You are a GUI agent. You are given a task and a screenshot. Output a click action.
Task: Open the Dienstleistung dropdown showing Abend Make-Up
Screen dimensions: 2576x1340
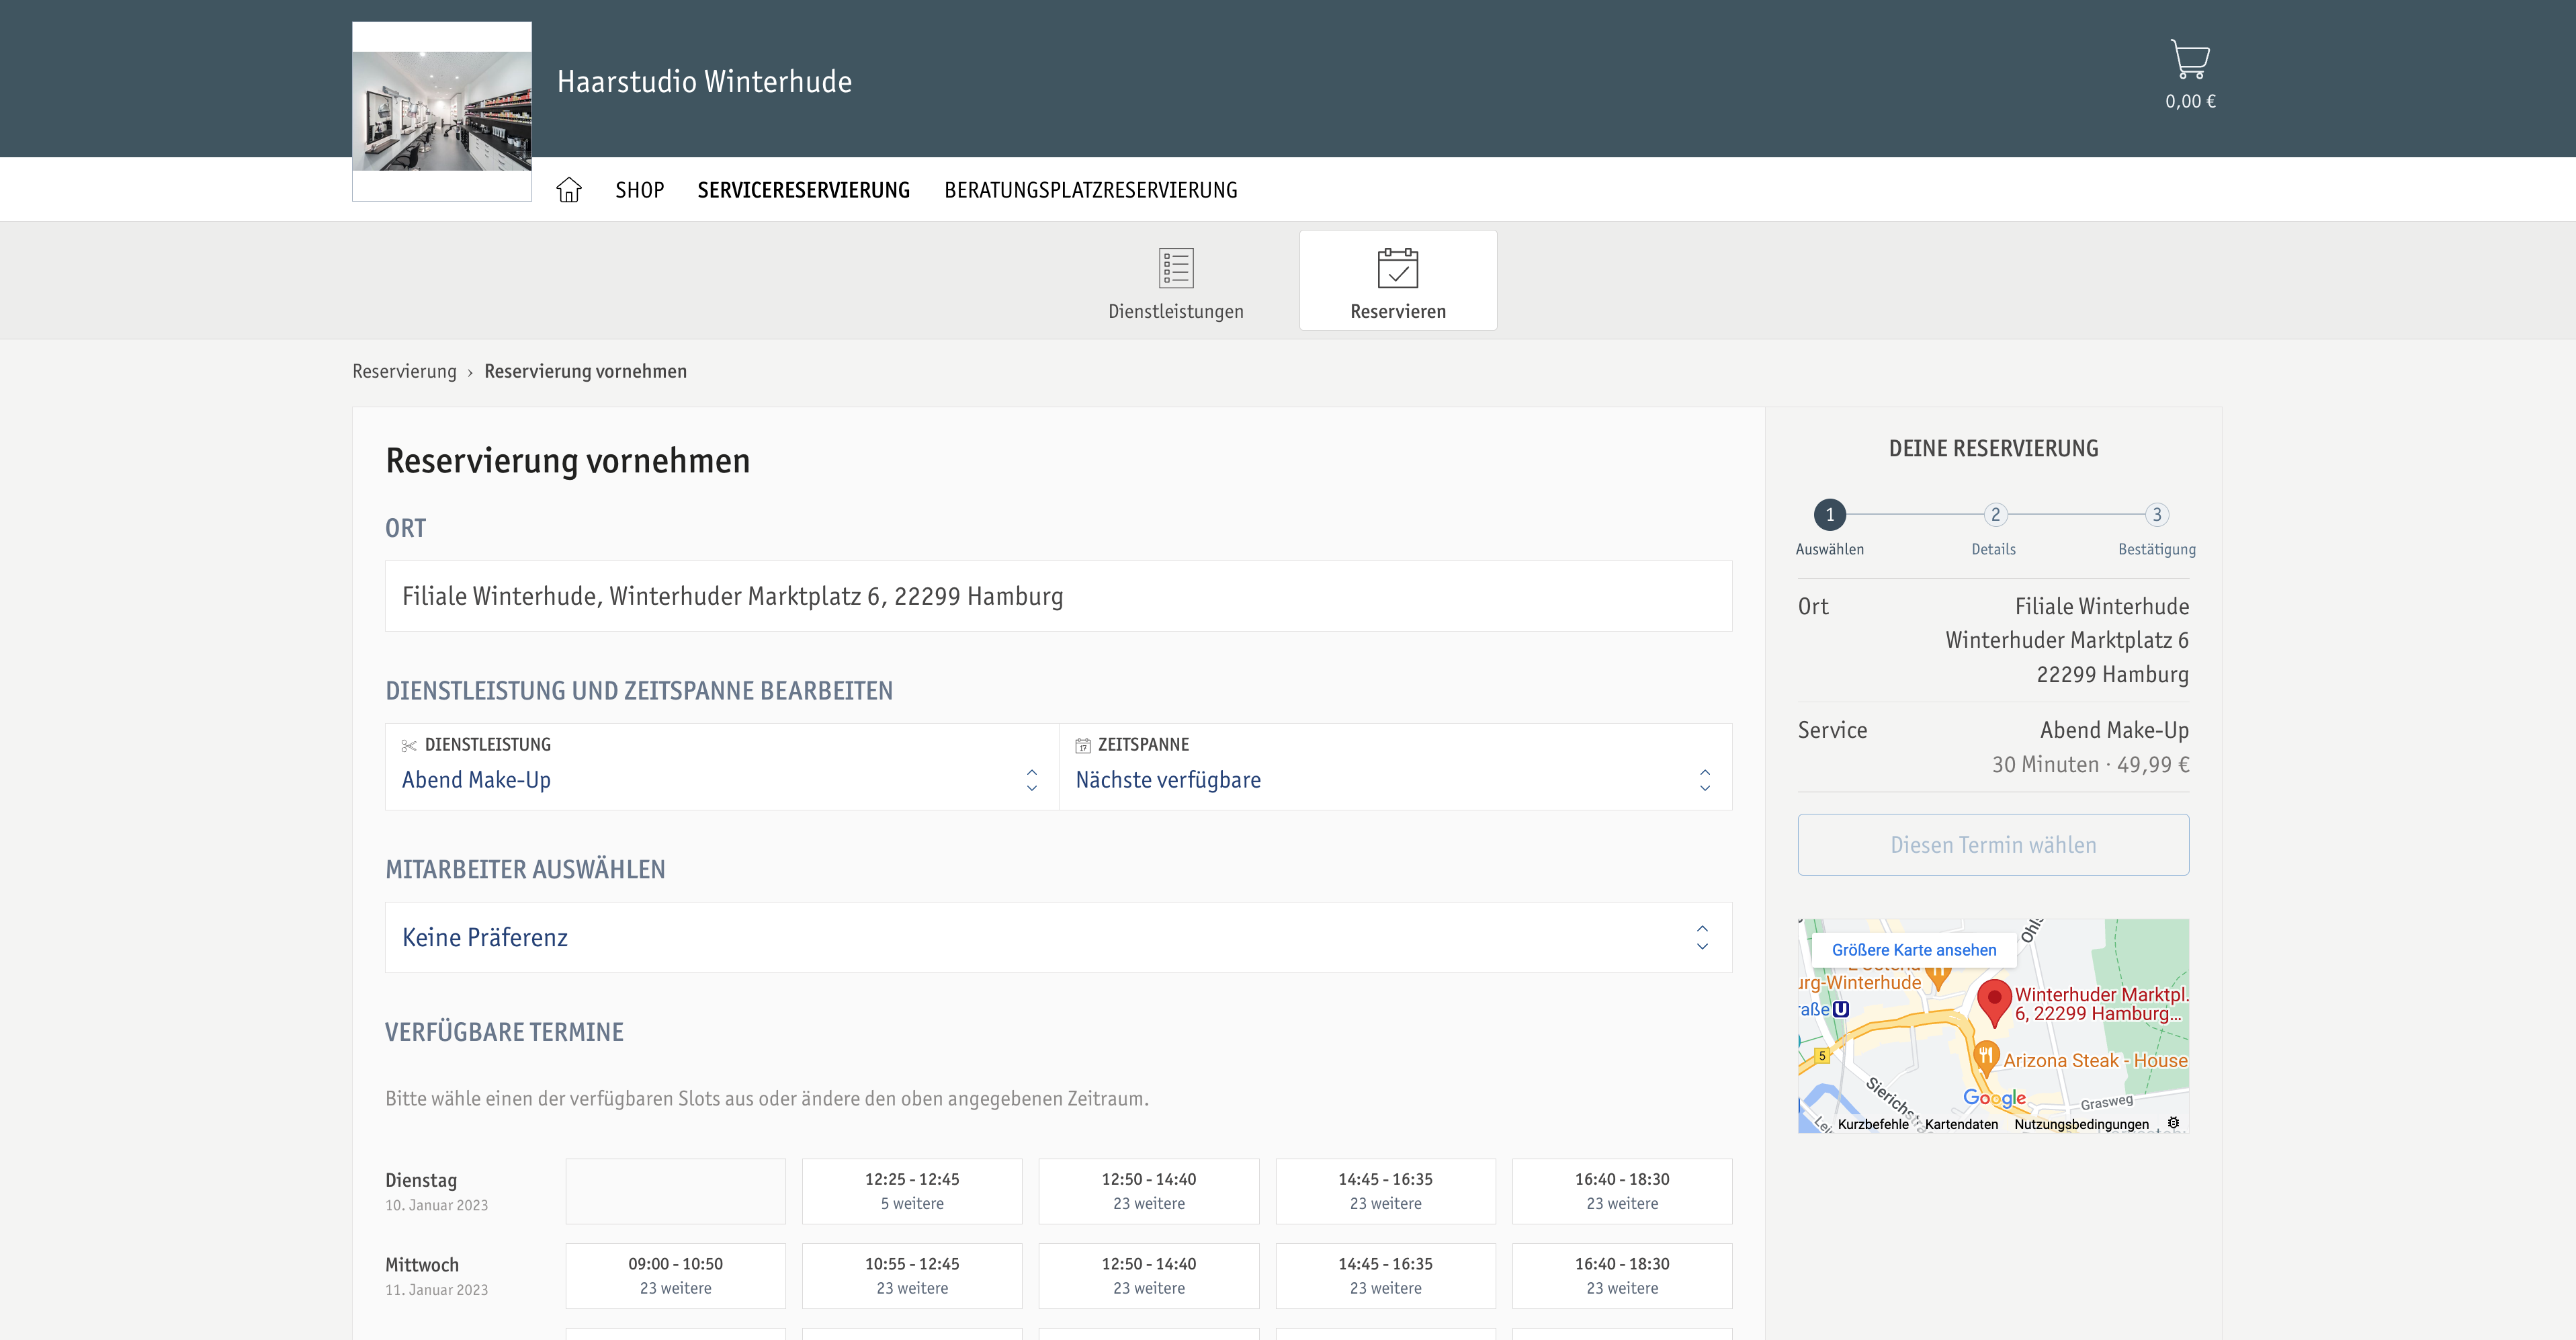click(x=722, y=767)
